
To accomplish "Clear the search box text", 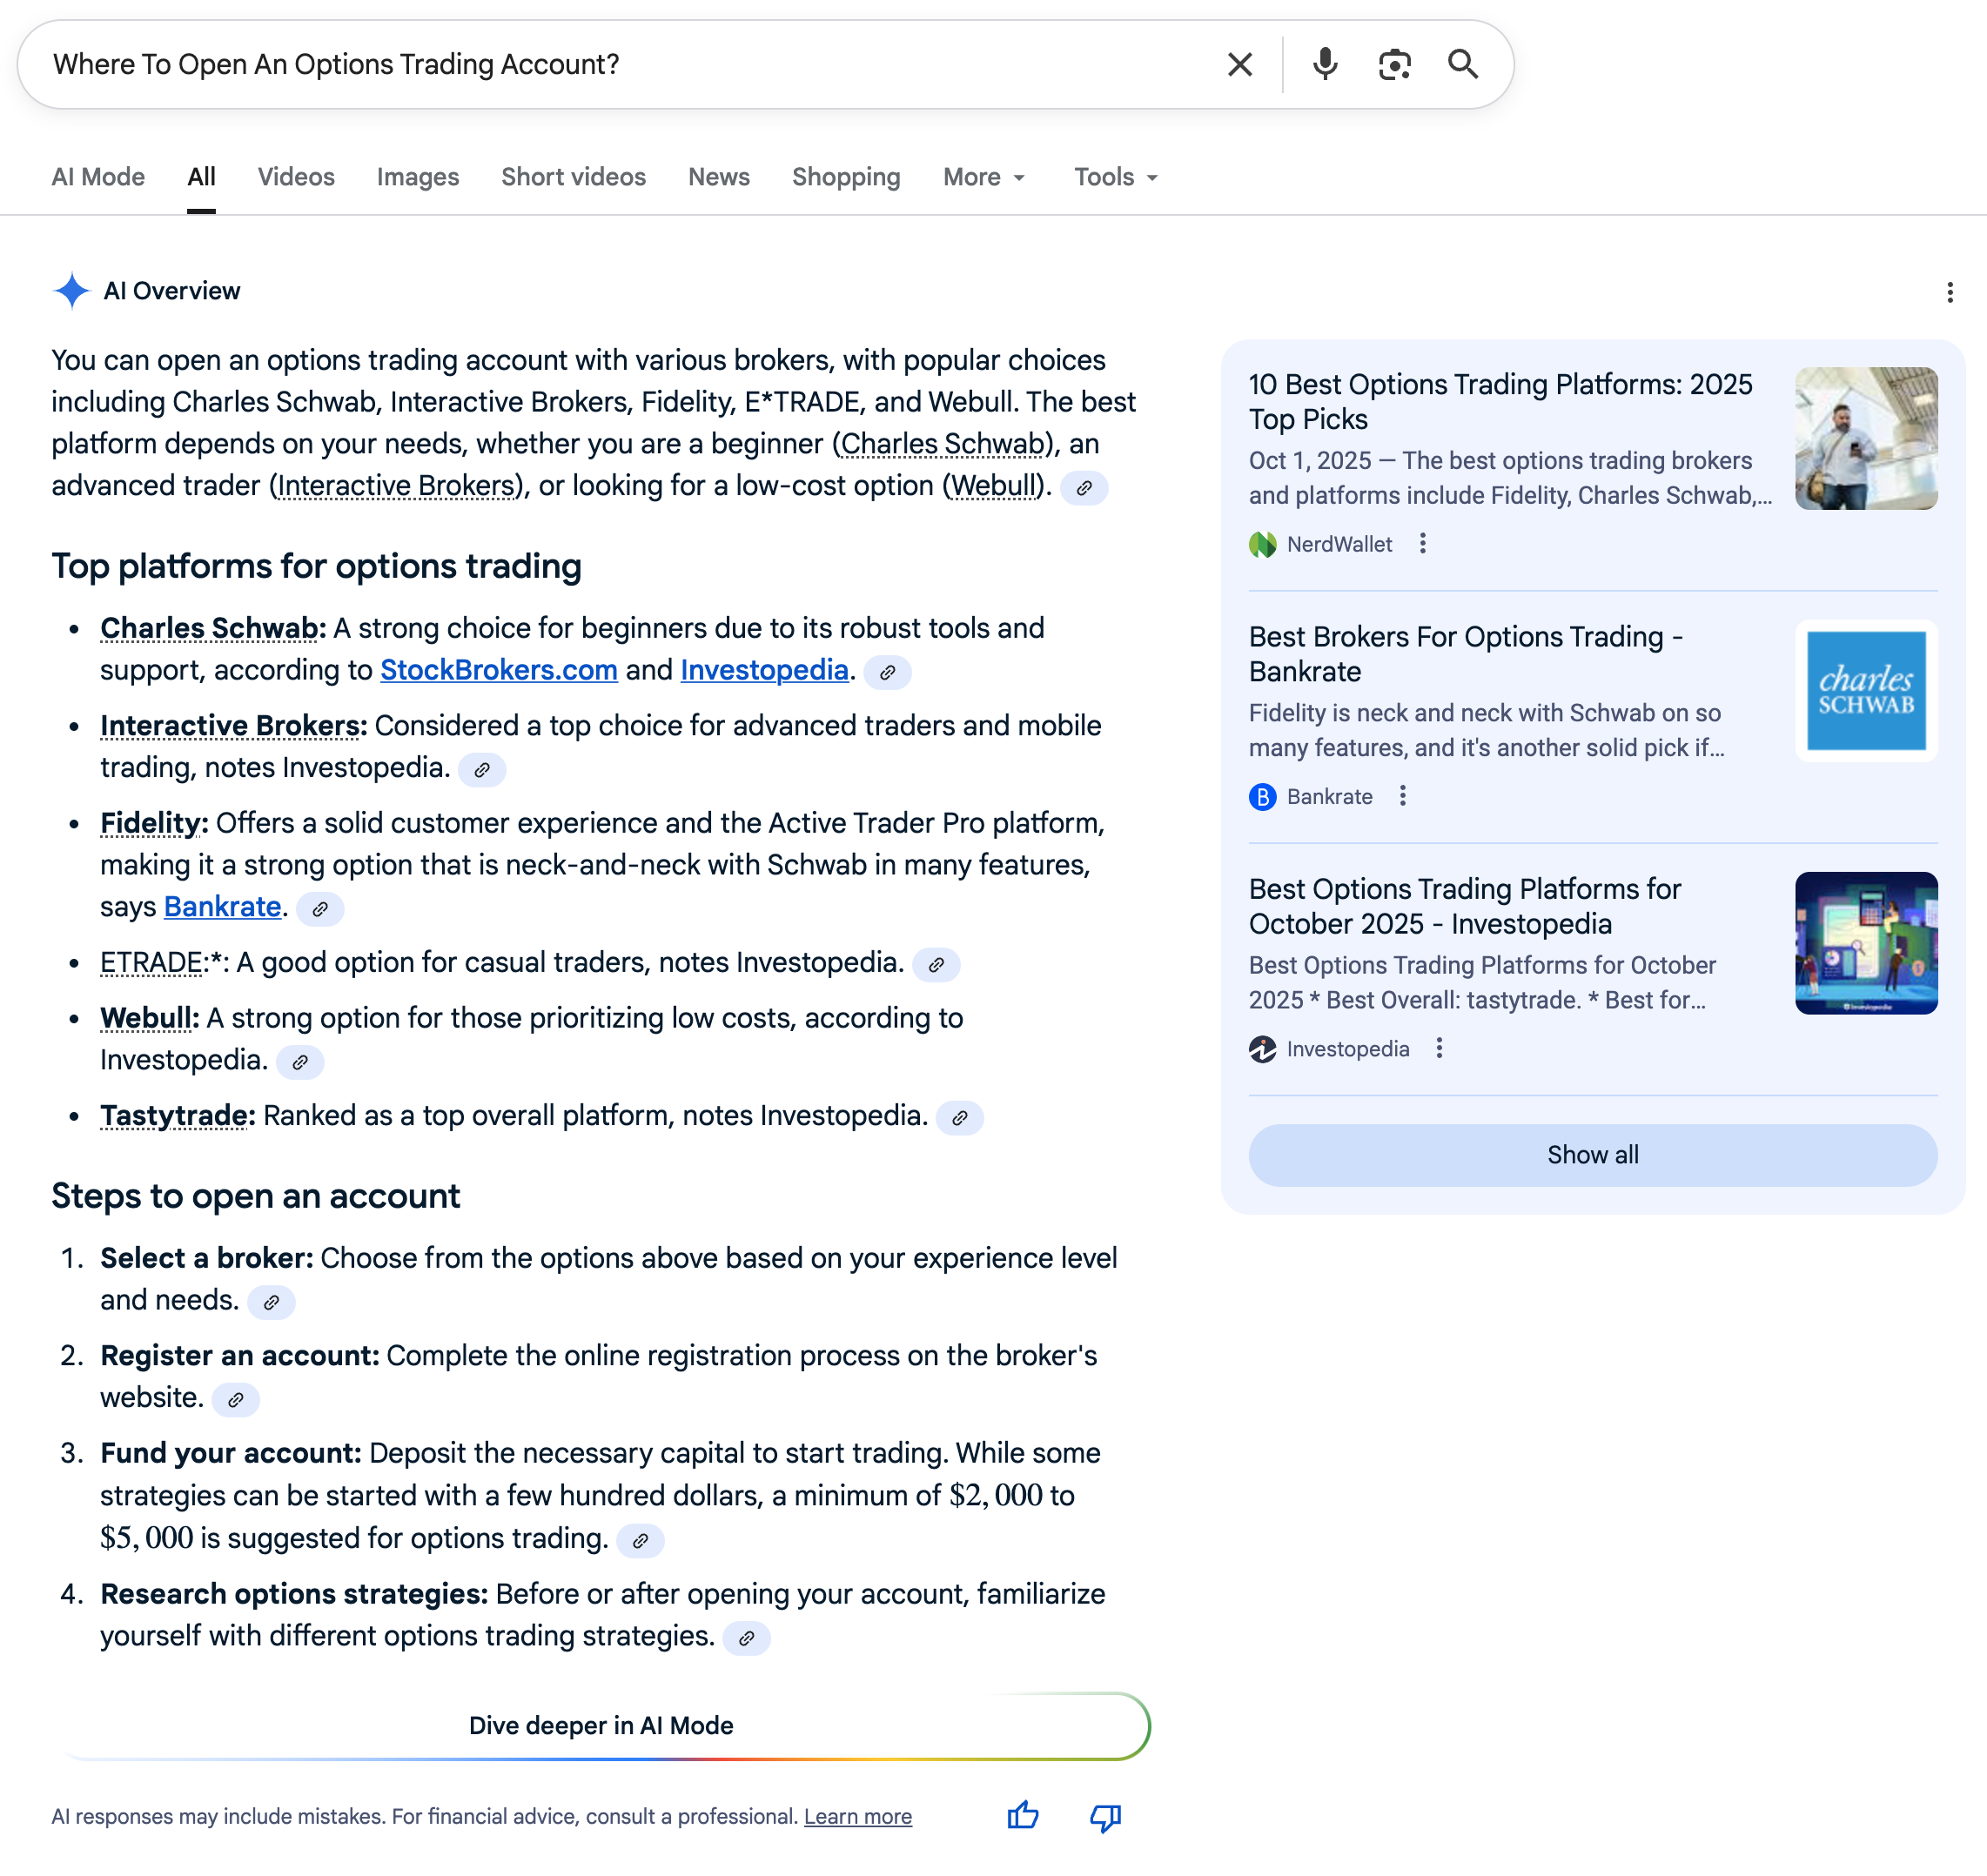I will (1239, 65).
